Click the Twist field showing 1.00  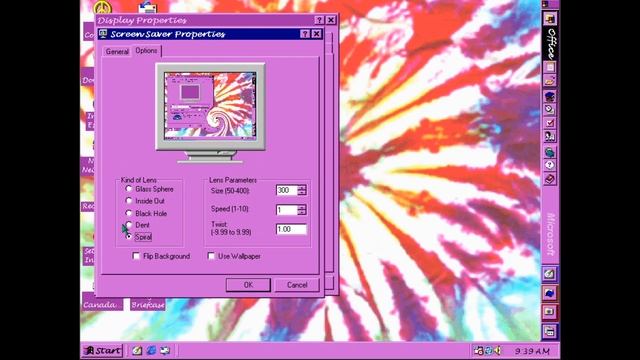point(291,229)
